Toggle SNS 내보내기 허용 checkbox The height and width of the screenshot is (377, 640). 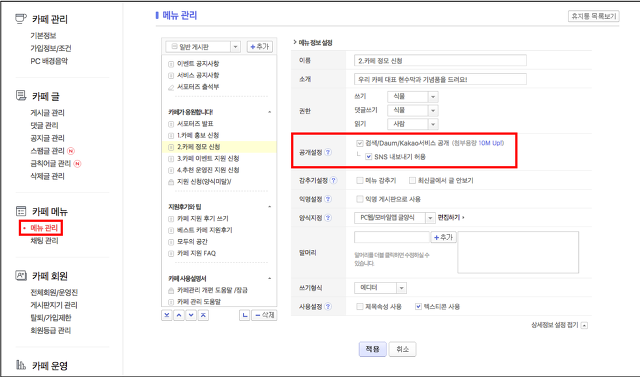369,157
